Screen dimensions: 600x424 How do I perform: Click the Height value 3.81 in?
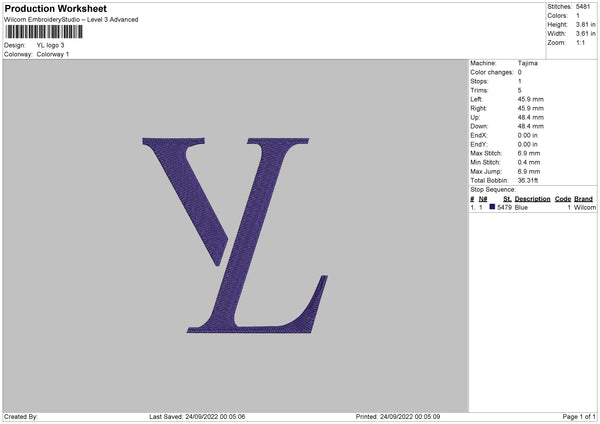(585, 24)
